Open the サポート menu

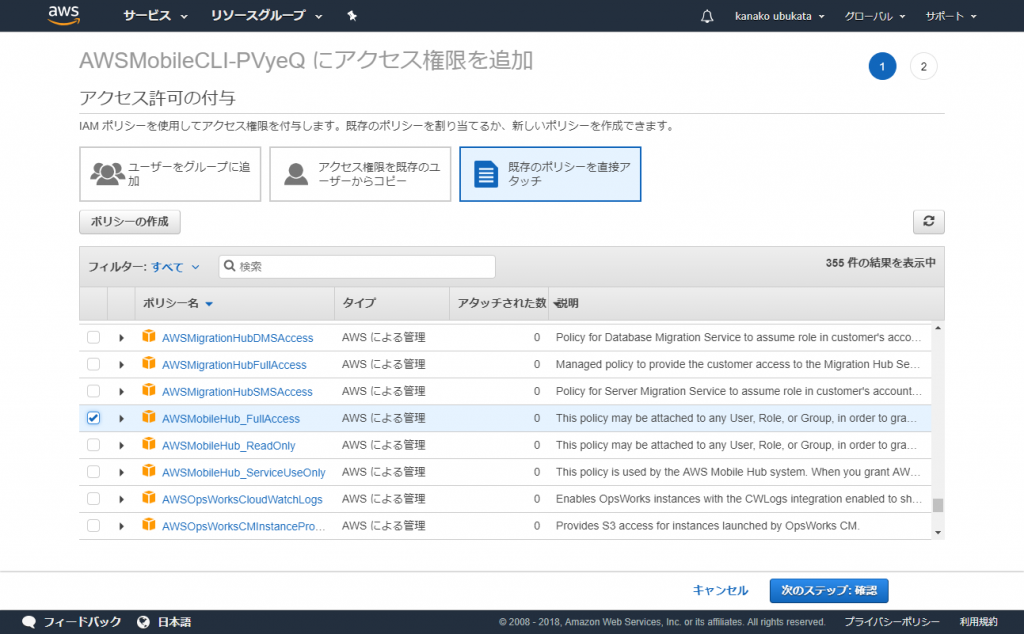pyautogui.click(x=951, y=16)
